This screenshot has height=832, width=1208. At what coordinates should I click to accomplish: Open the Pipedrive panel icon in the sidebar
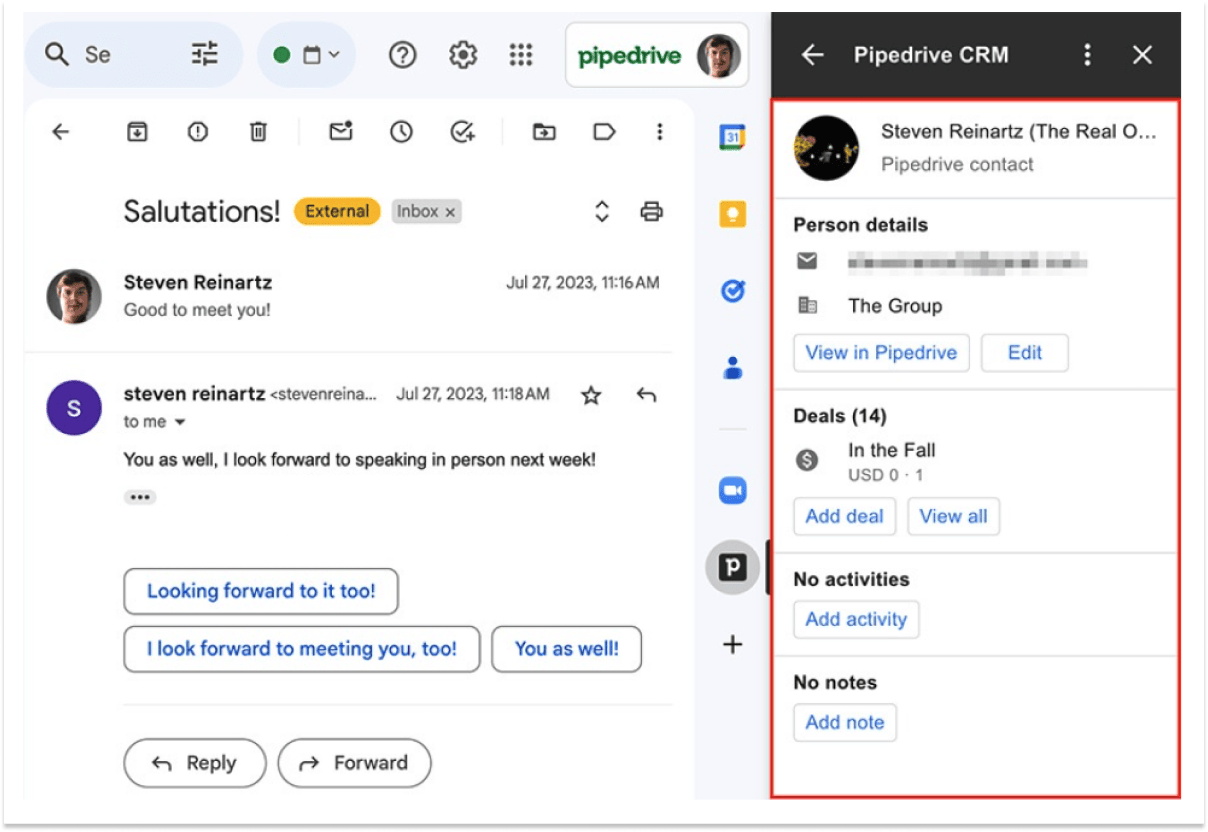coord(733,567)
